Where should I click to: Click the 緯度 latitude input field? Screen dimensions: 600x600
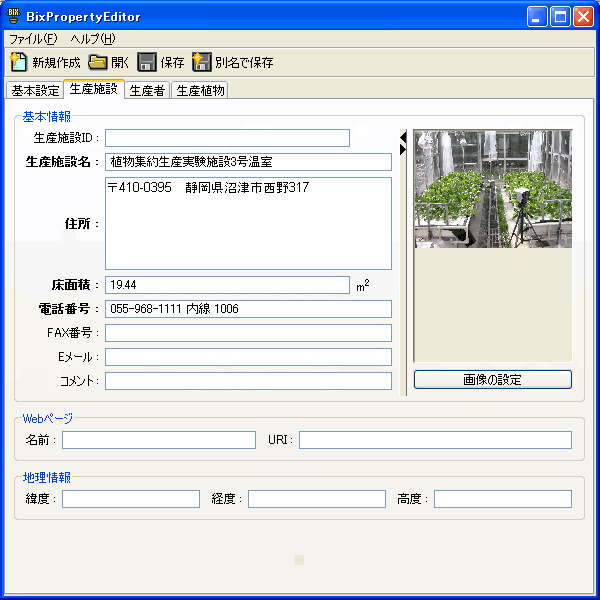[130, 499]
